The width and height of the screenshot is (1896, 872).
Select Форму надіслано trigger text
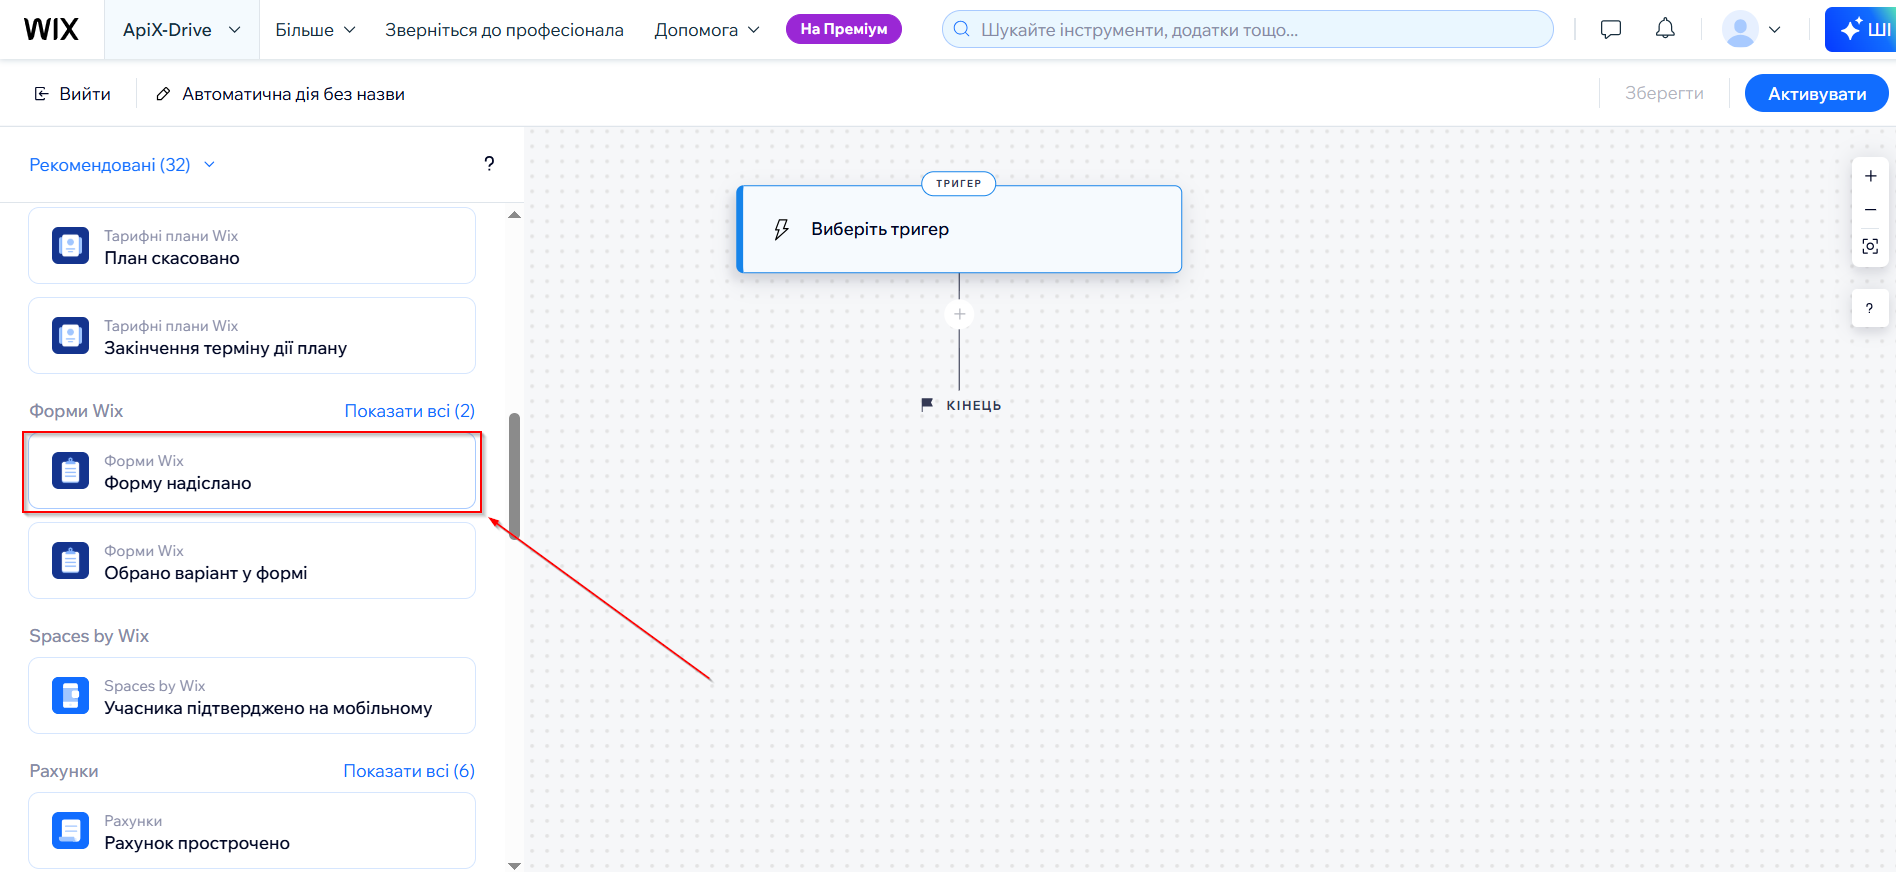(178, 483)
